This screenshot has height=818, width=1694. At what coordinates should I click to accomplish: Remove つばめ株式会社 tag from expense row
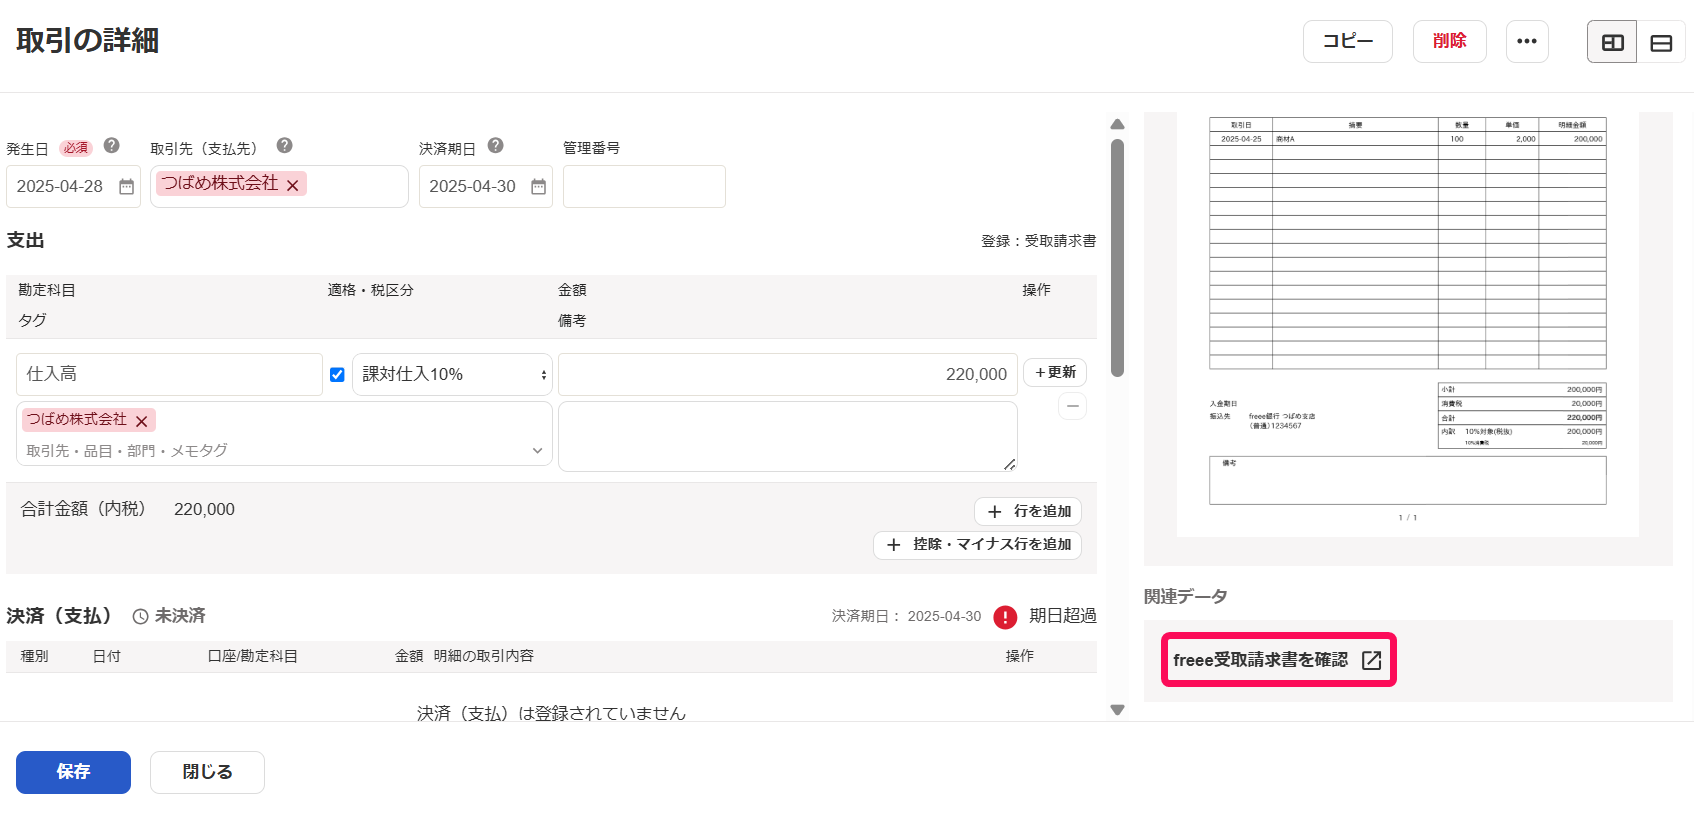point(142,421)
